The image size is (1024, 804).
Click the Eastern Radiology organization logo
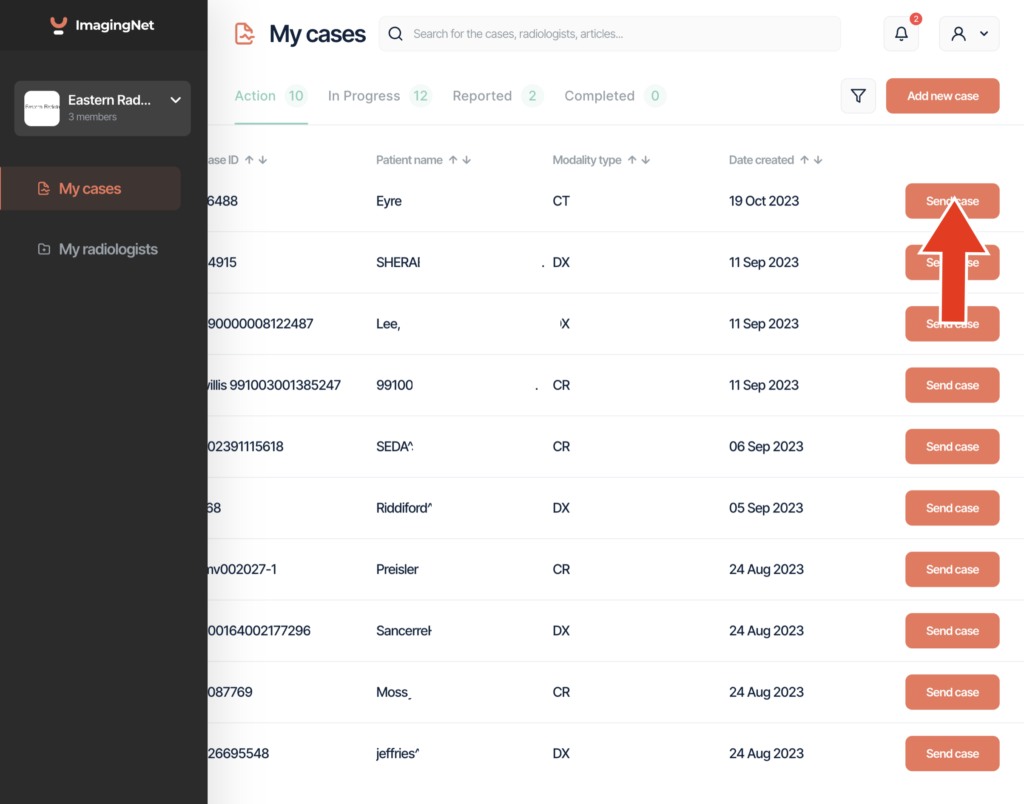coord(42,108)
